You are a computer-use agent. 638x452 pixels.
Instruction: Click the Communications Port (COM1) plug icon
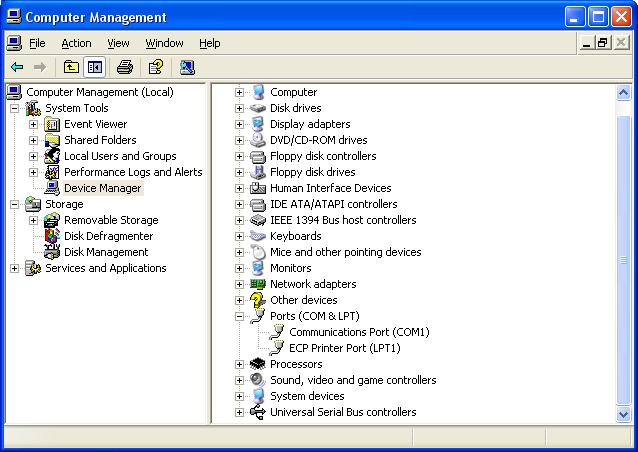[277, 332]
